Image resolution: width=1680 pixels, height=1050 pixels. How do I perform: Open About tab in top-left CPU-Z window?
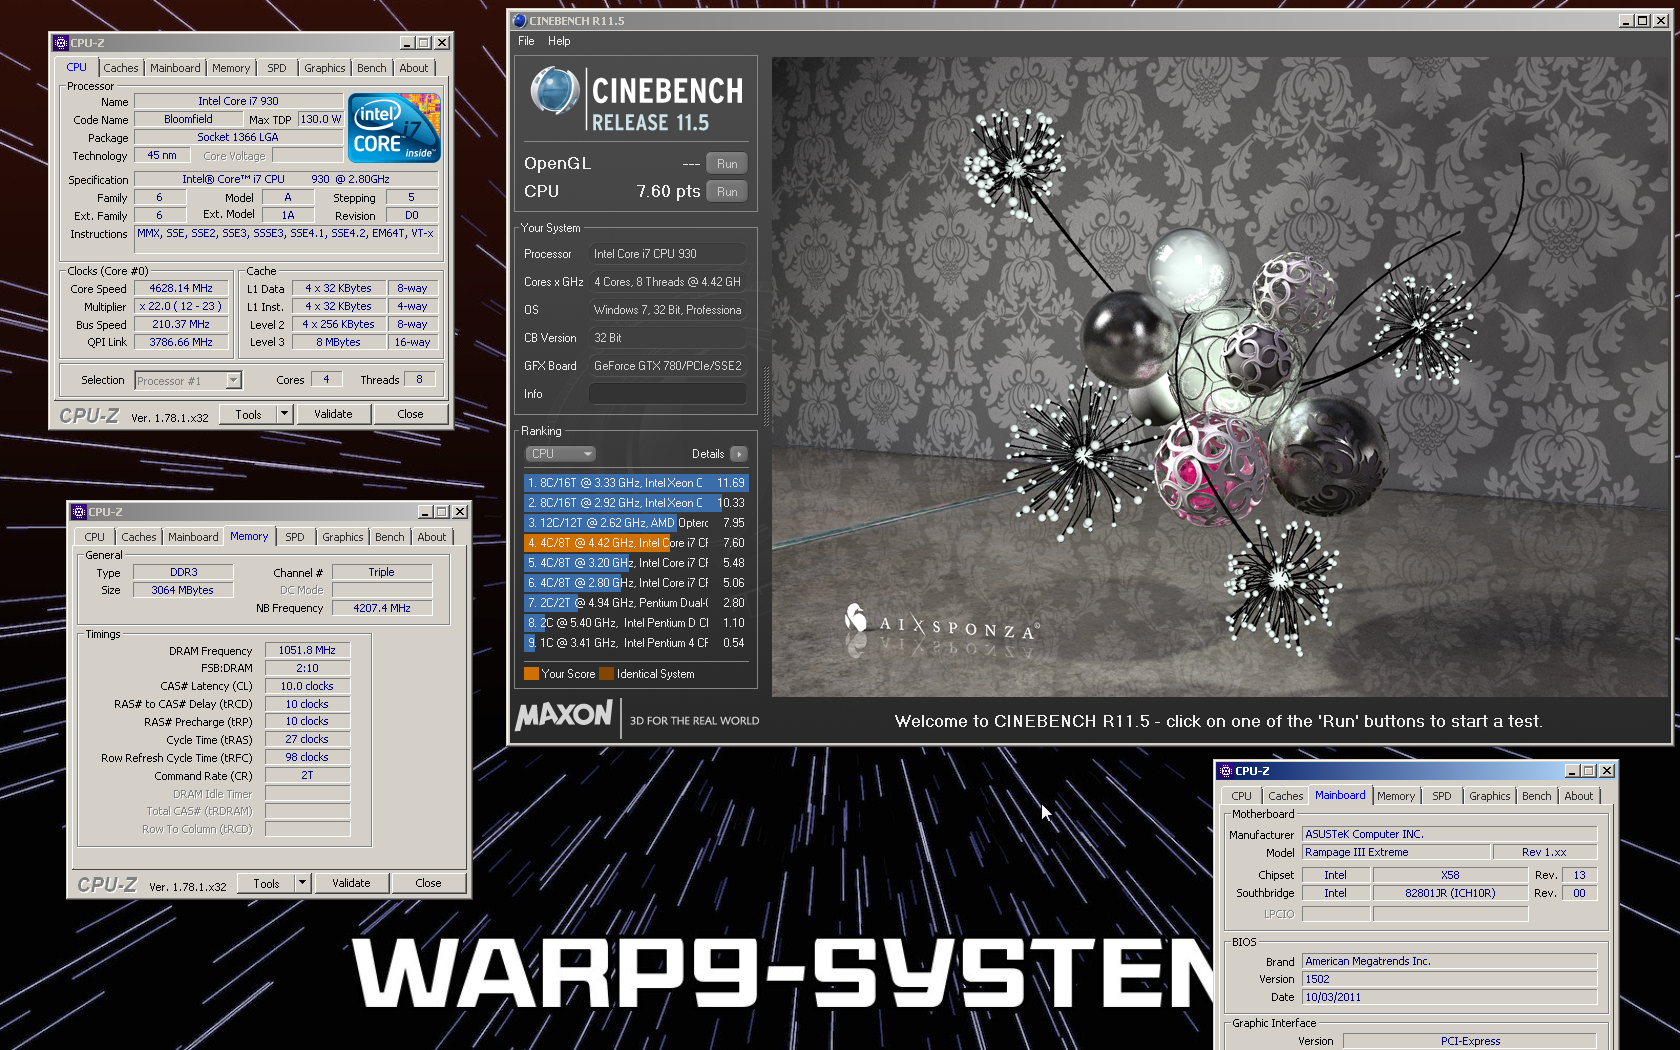click(x=414, y=68)
